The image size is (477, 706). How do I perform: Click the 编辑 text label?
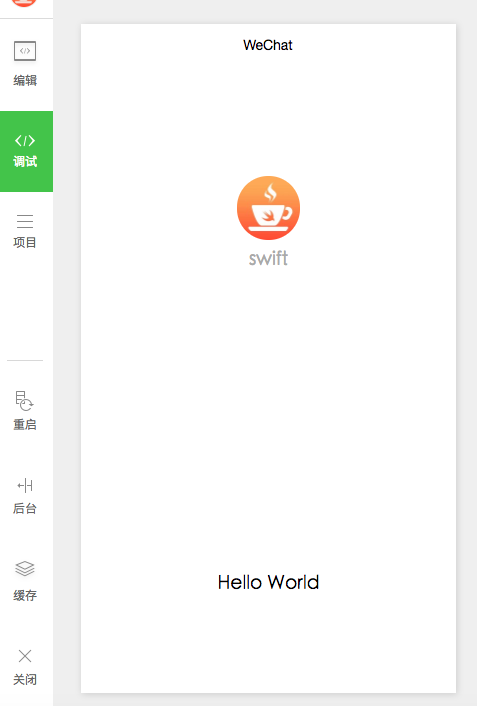point(25,81)
